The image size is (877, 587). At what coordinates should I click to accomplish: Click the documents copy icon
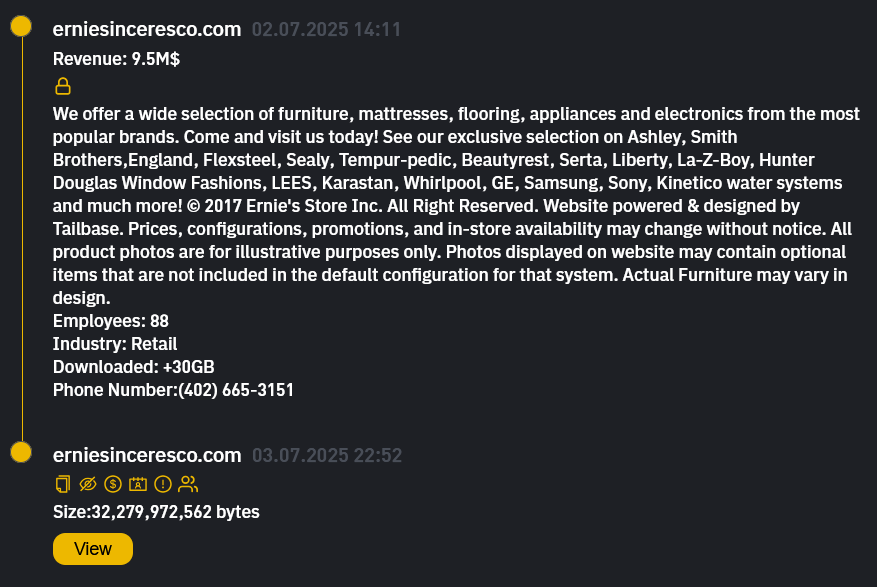(x=62, y=484)
